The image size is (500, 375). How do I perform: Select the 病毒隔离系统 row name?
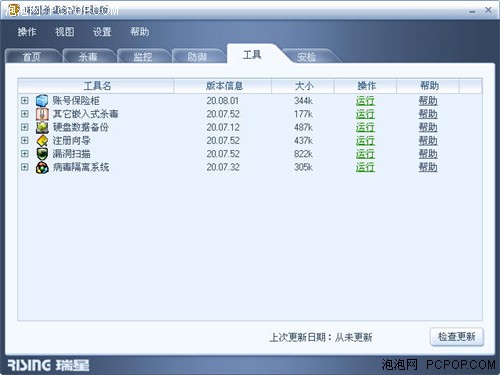tap(81, 167)
